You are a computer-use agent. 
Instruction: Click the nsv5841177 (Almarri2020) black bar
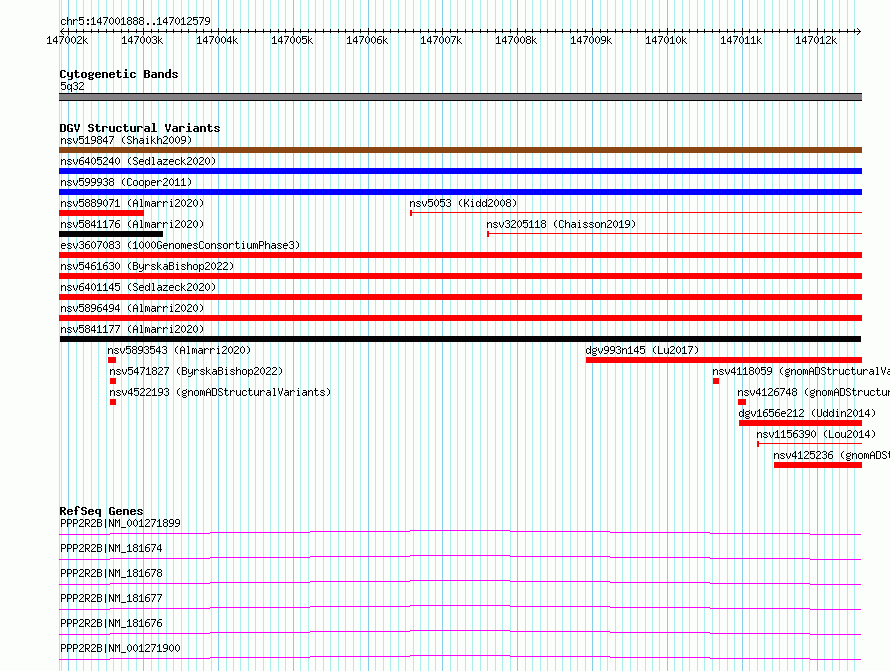coord(460,339)
